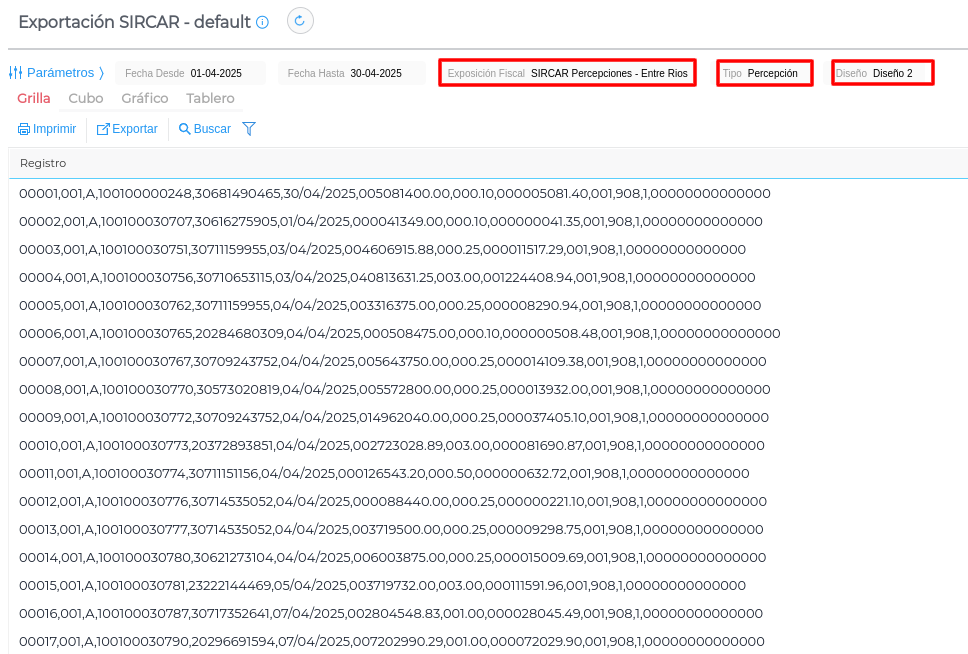Open the Diseño selector
Image resolution: width=968 pixels, height=654 pixels.
(x=882, y=73)
